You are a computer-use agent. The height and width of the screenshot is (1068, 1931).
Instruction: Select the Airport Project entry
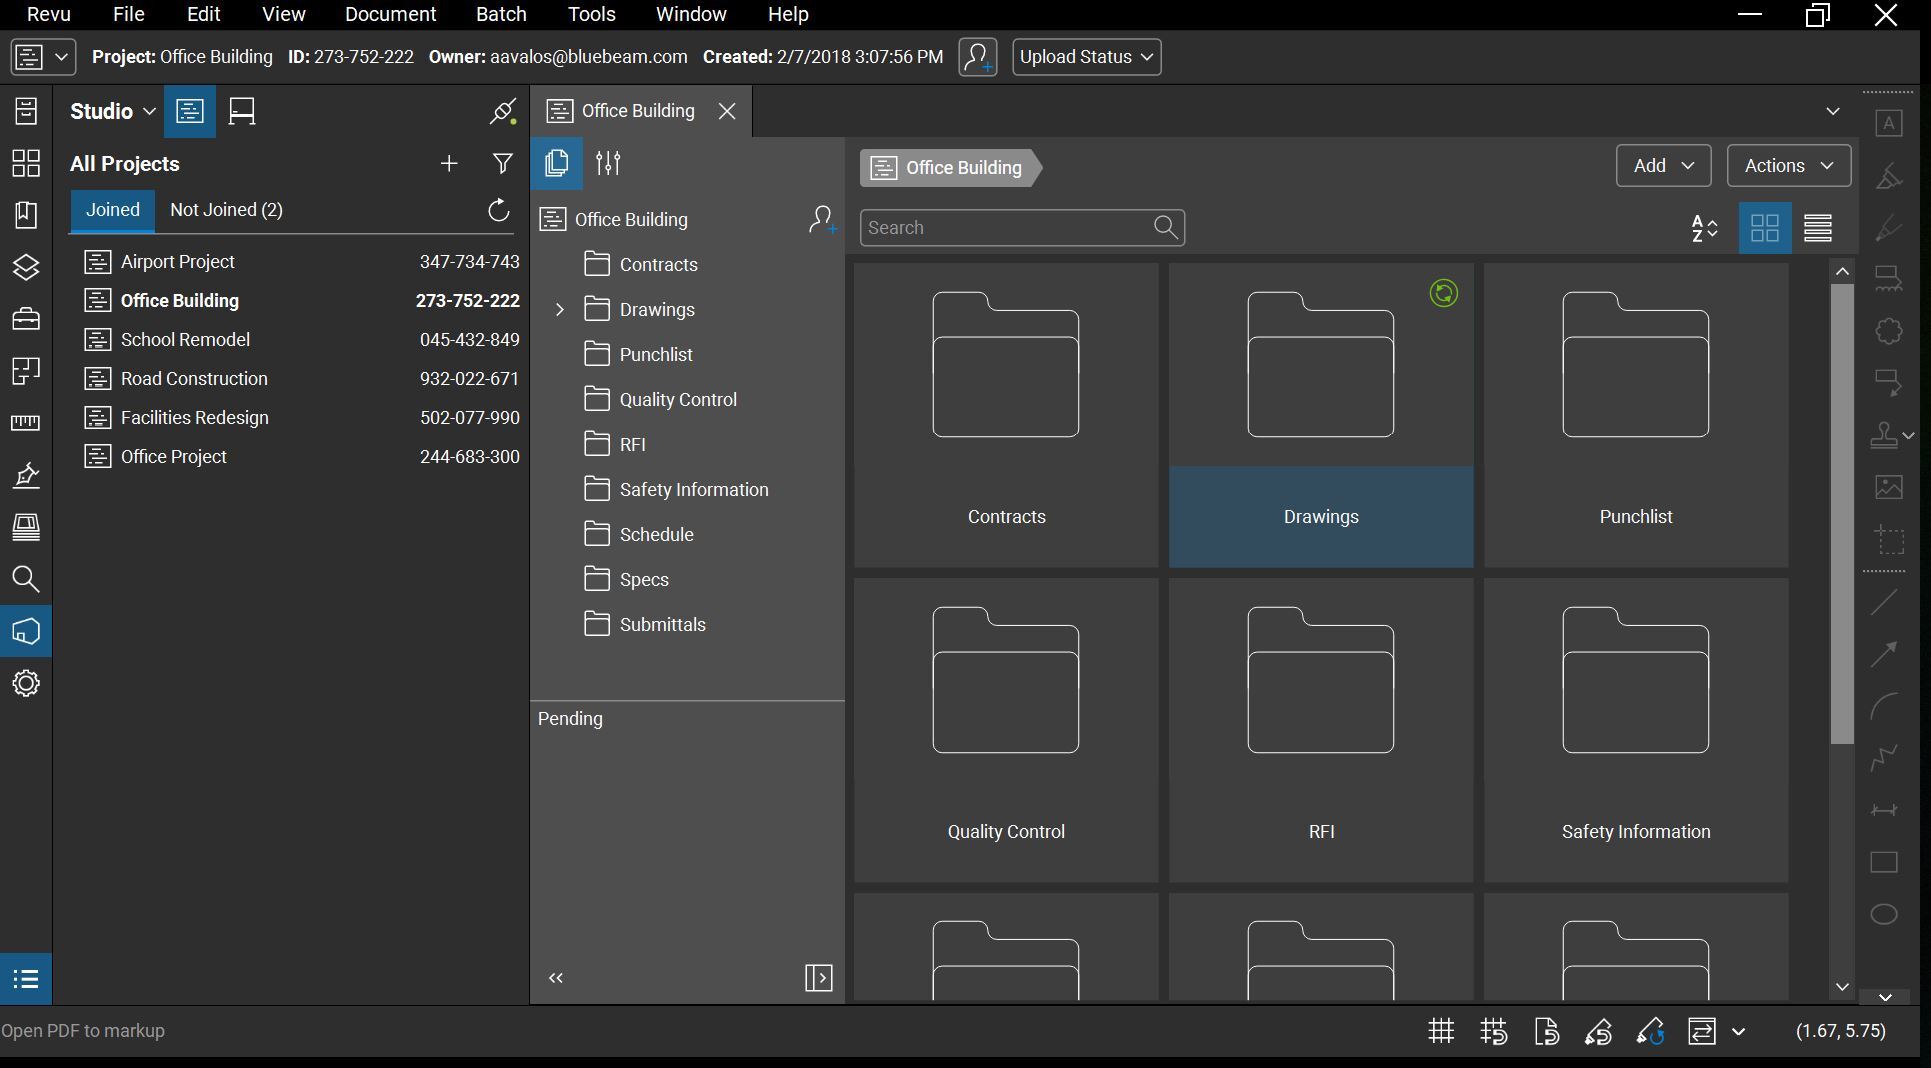pos(178,262)
